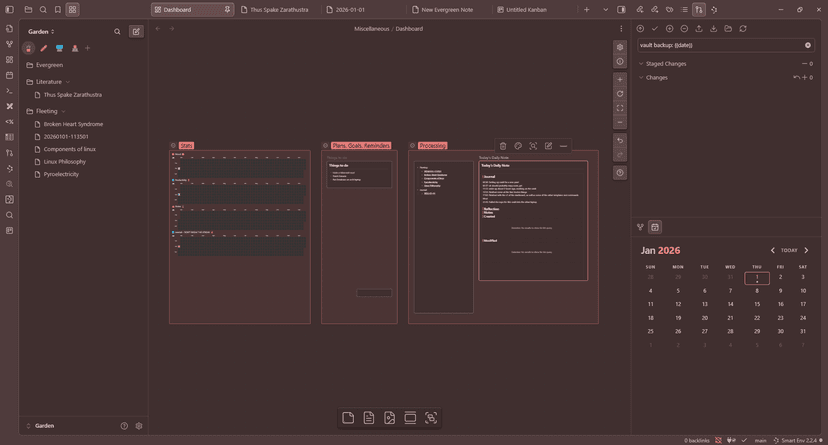Toggle the pin on Dashboard tab
The height and width of the screenshot is (445, 828).
227,10
